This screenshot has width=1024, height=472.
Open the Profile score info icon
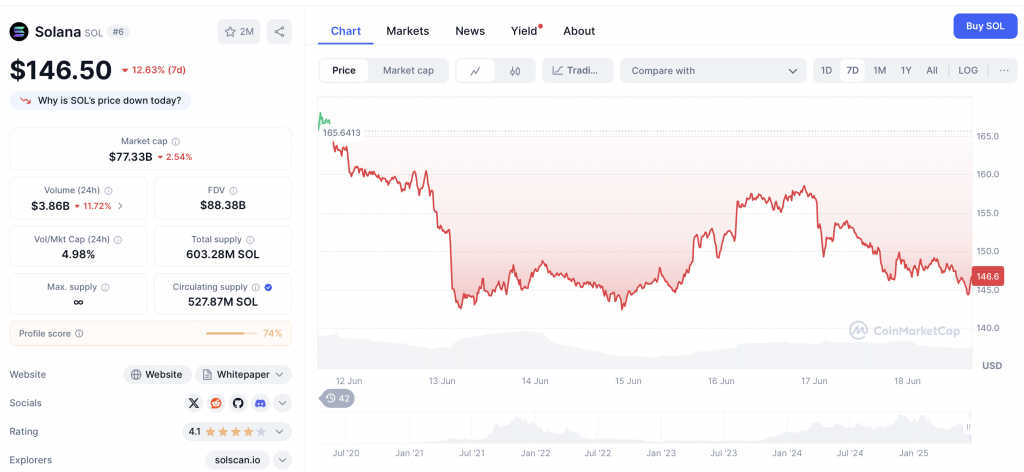79,334
